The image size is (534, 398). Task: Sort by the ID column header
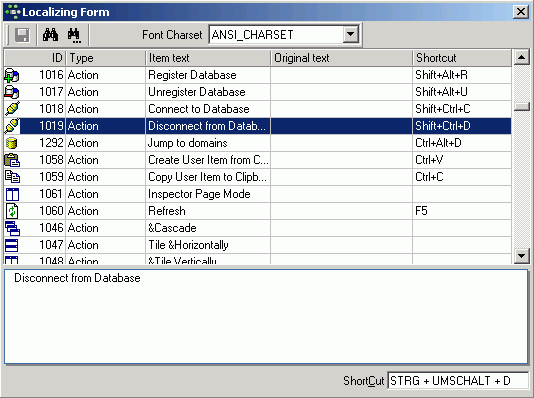pyautogui.click(x=35, y=58)
